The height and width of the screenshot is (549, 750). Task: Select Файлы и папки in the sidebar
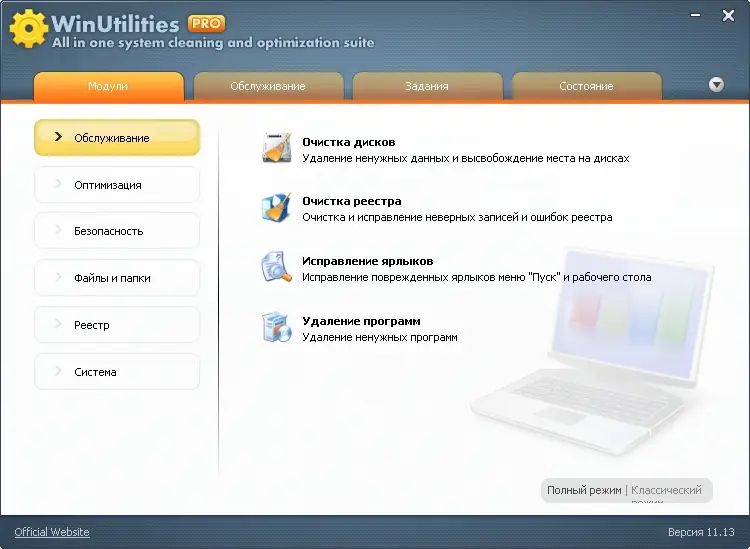click(x=117, y=278)
